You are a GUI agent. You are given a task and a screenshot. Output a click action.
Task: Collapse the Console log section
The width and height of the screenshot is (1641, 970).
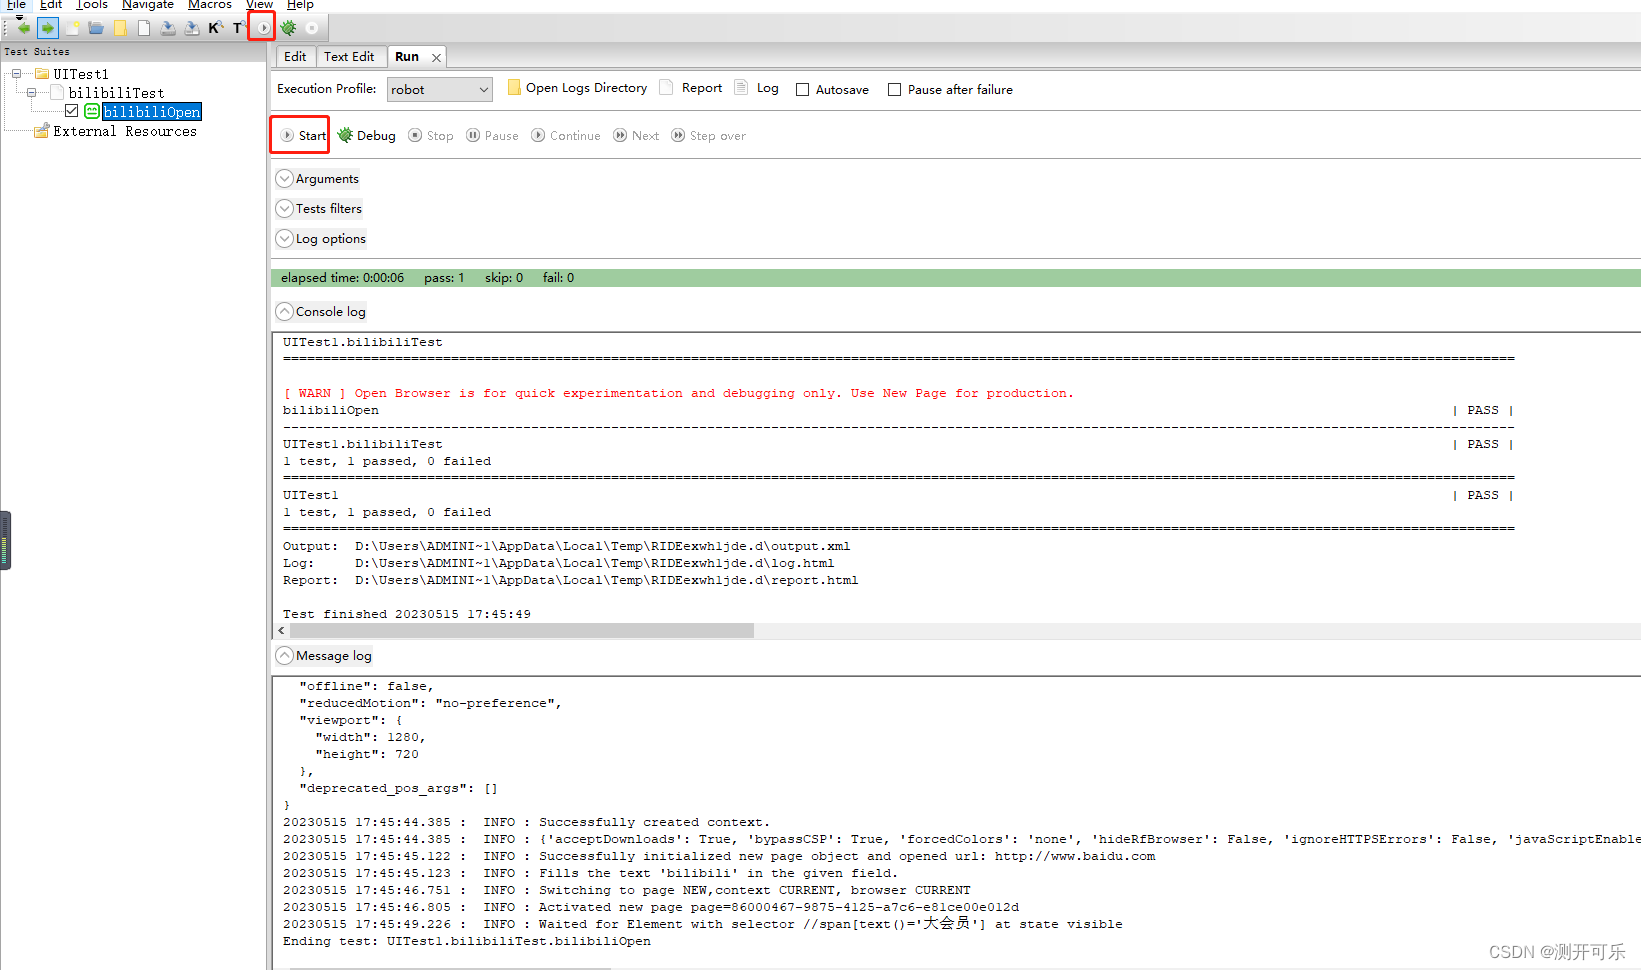(285, 312)
